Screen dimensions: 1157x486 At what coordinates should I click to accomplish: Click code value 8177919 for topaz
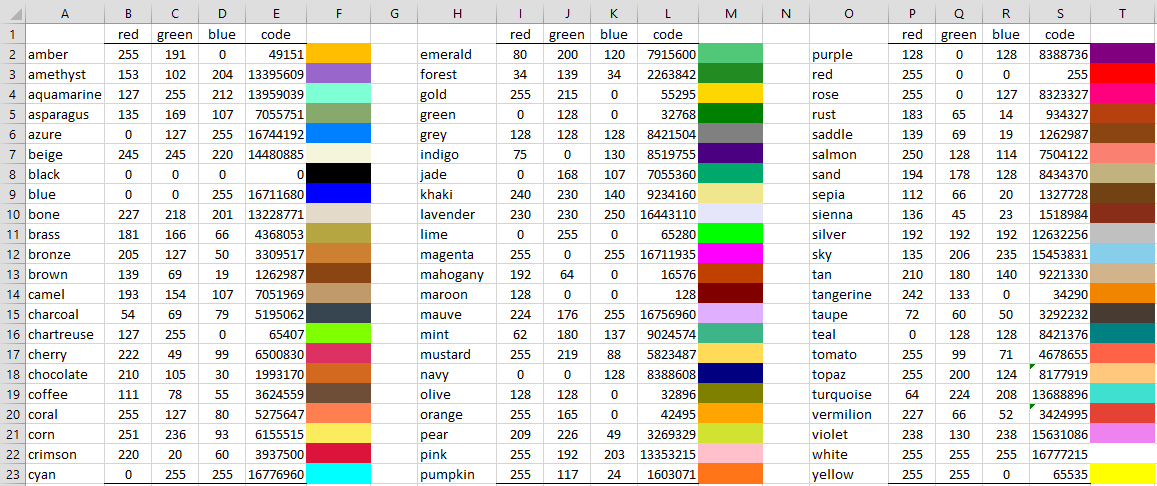click(x=1060, y=375)
